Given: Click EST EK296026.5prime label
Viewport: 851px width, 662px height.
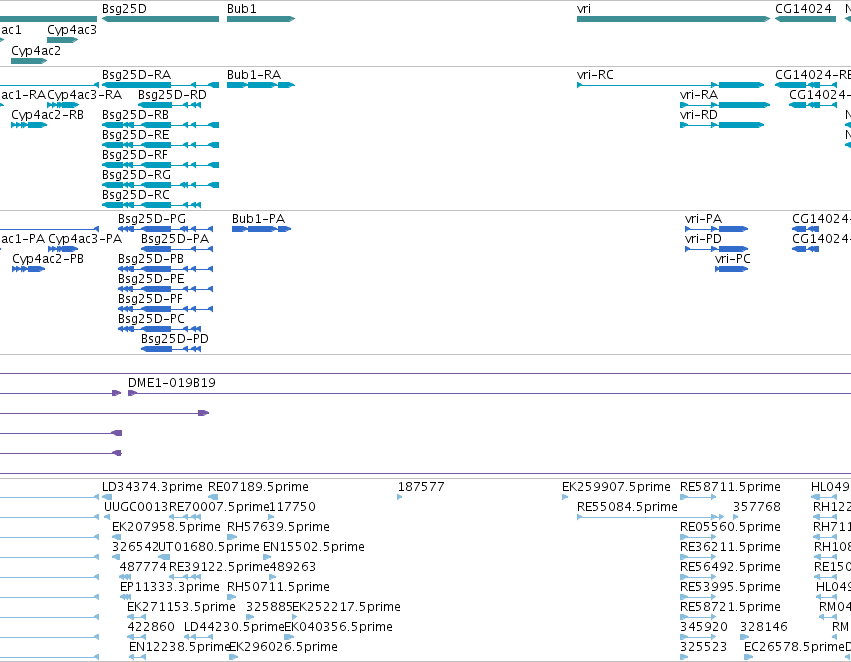Looking at the screenshot, I should 283,647.
